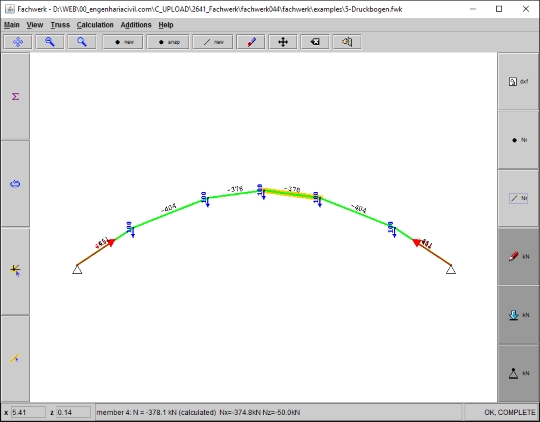The image size is (540, 422).
Task: Click the zoom in magnifier
Action: 82,42
